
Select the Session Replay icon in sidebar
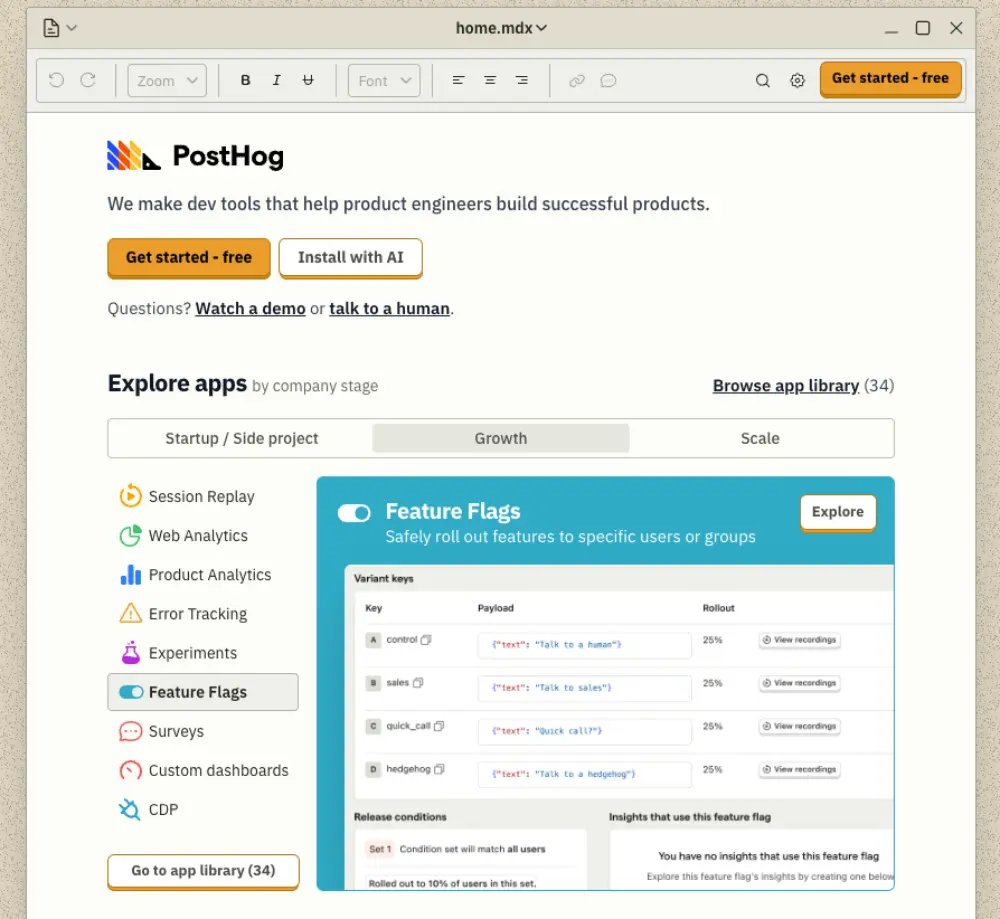point(130,495)
